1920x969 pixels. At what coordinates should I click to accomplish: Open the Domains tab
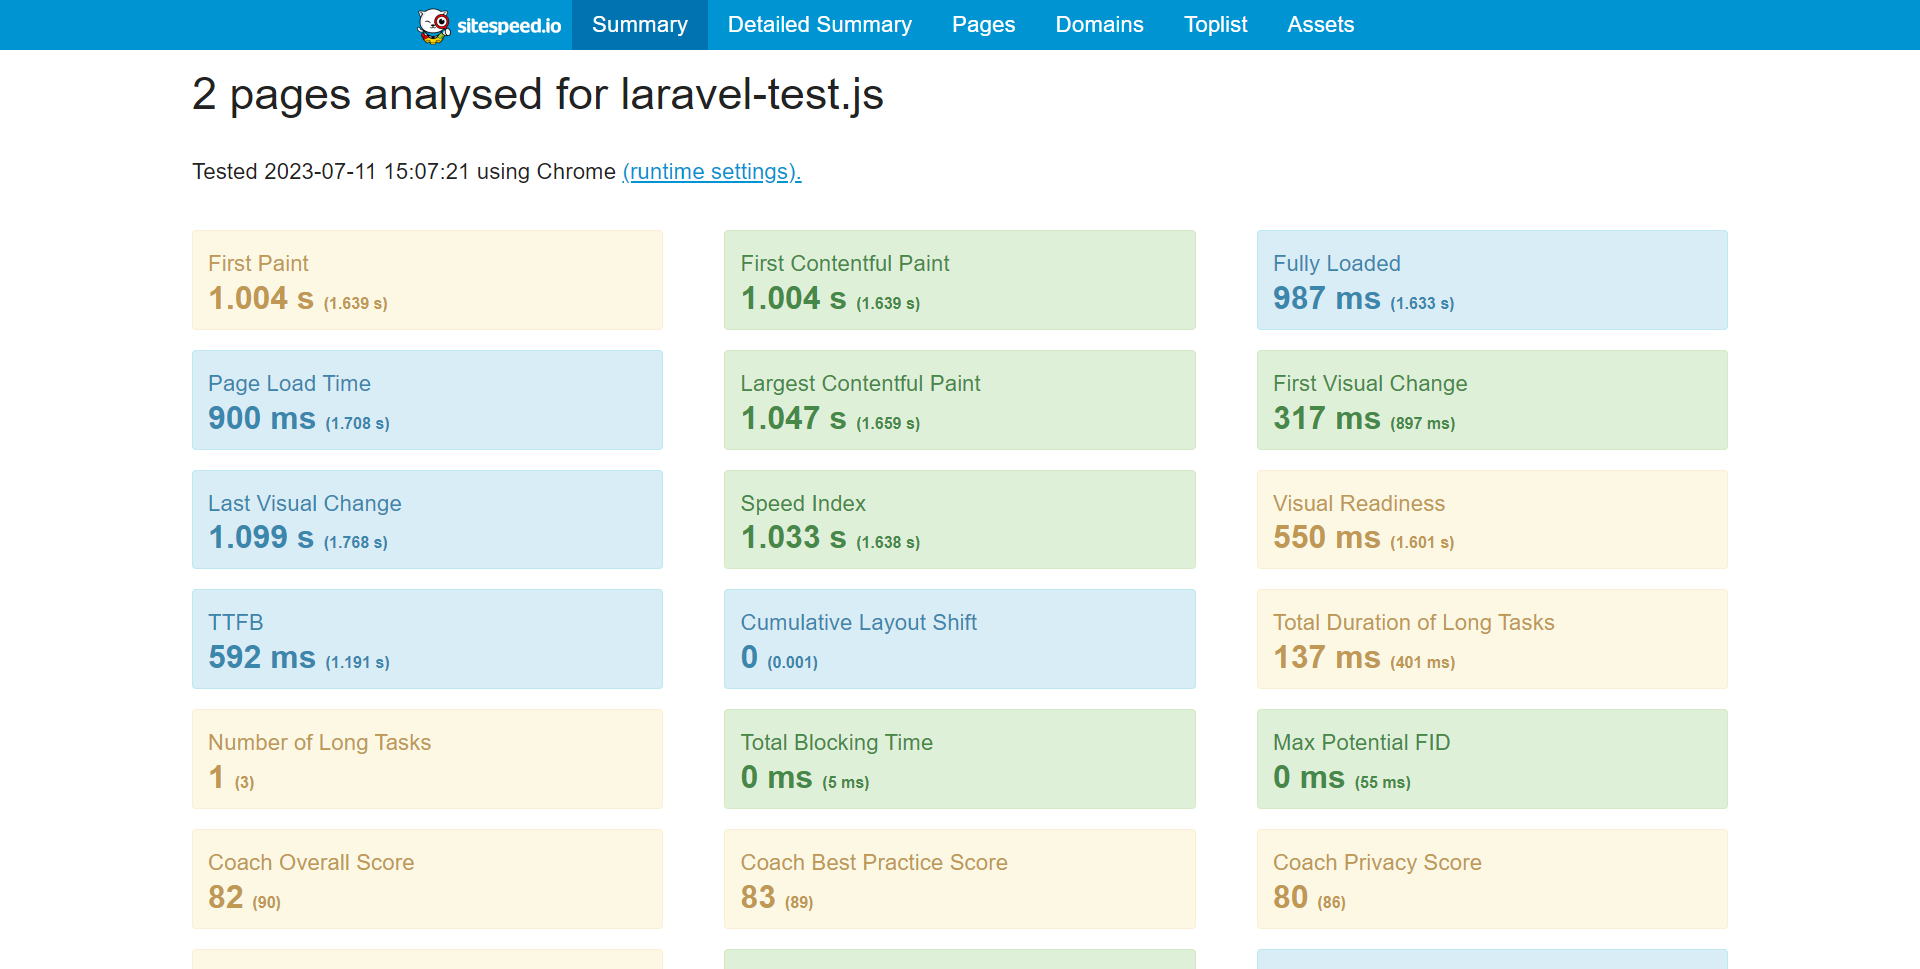(1100, 25)
